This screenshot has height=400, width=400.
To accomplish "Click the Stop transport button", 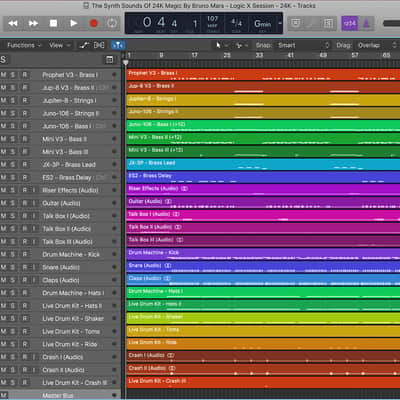I will pyautogui.click(x=53, y=23).
